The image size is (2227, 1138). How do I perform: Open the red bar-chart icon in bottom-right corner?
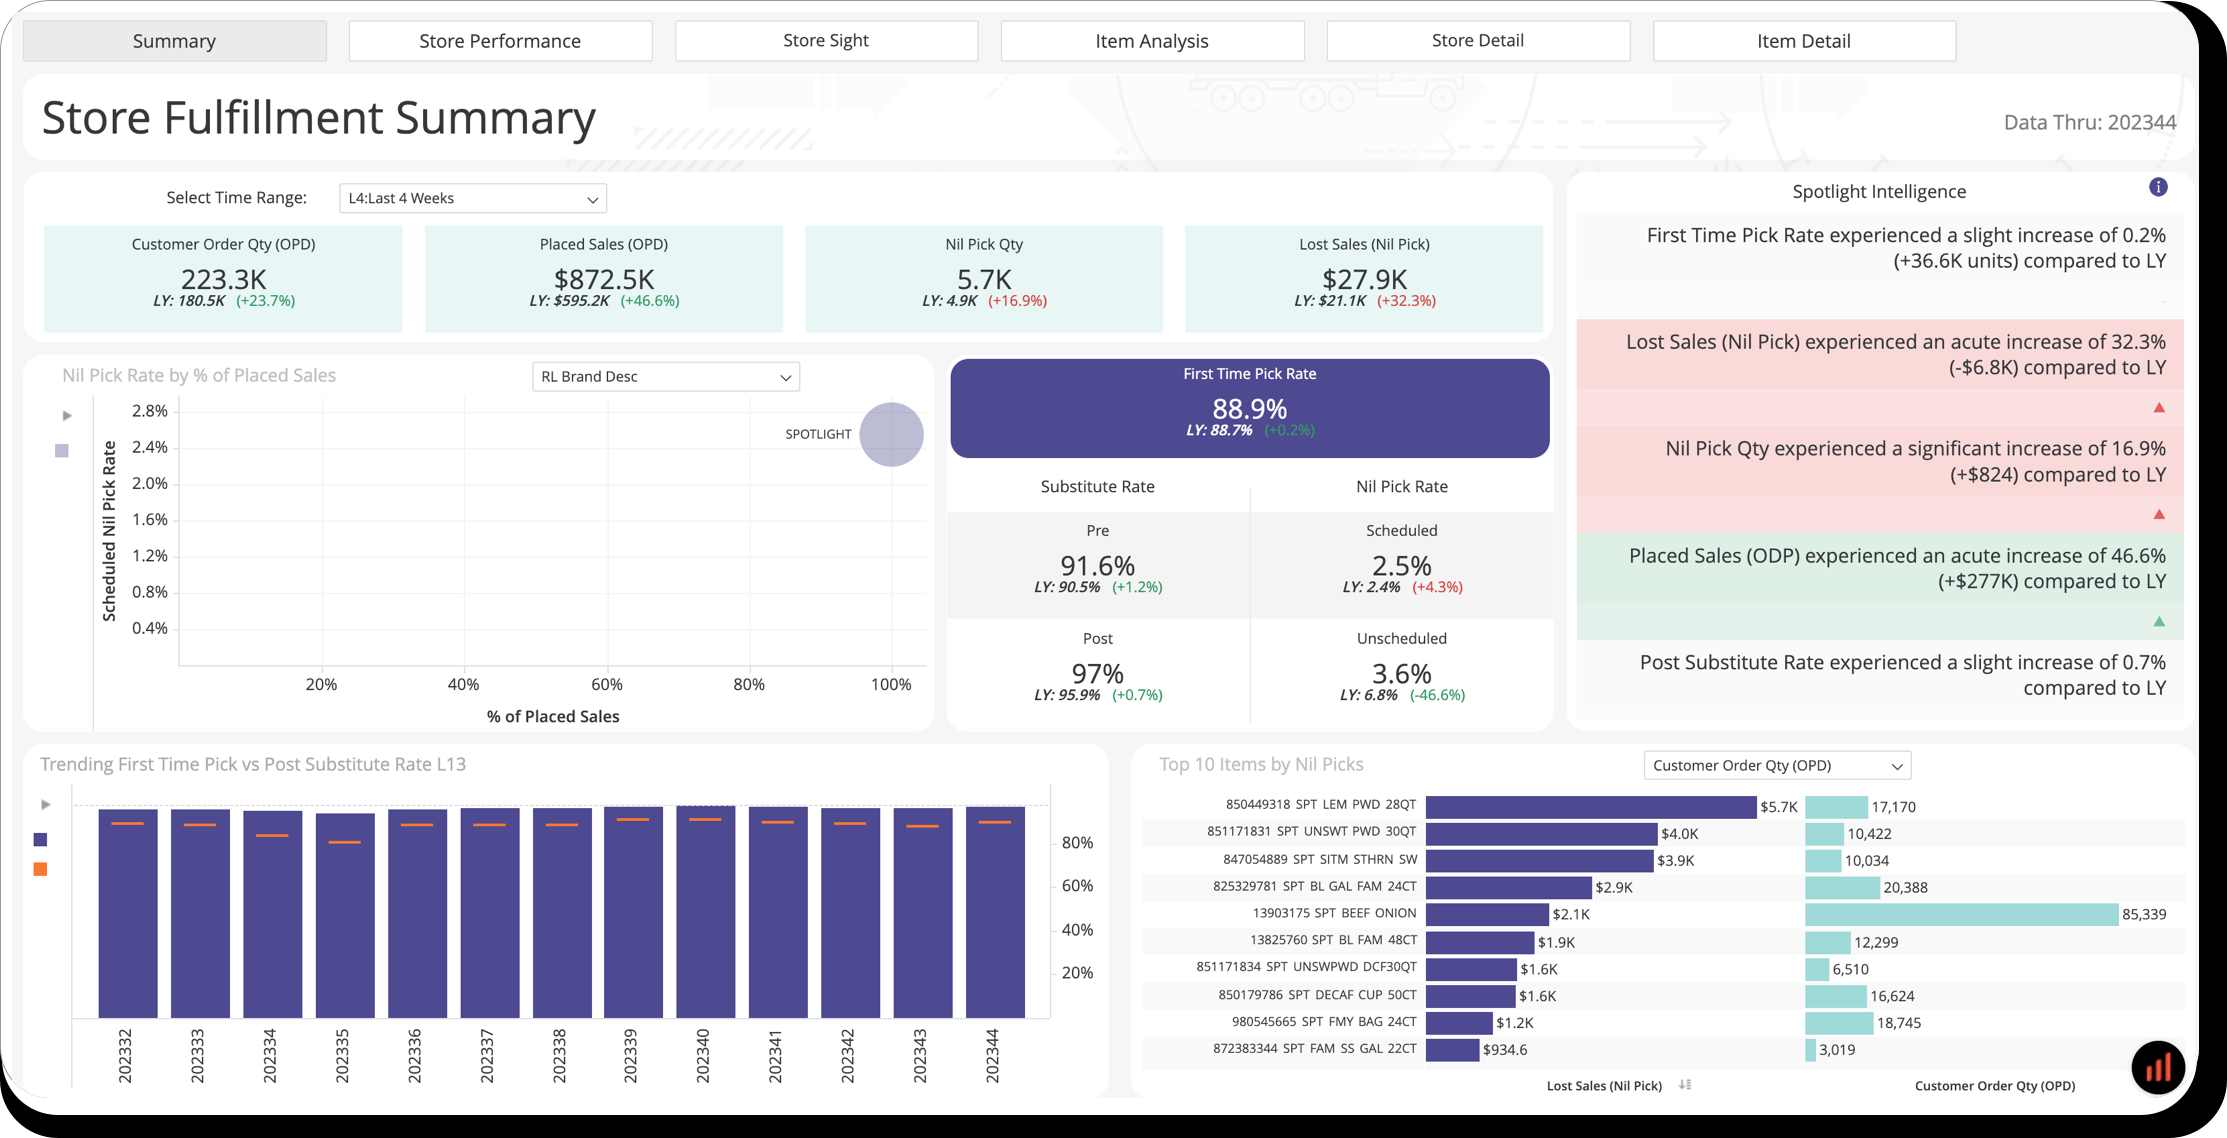tap(2158, 1068)
